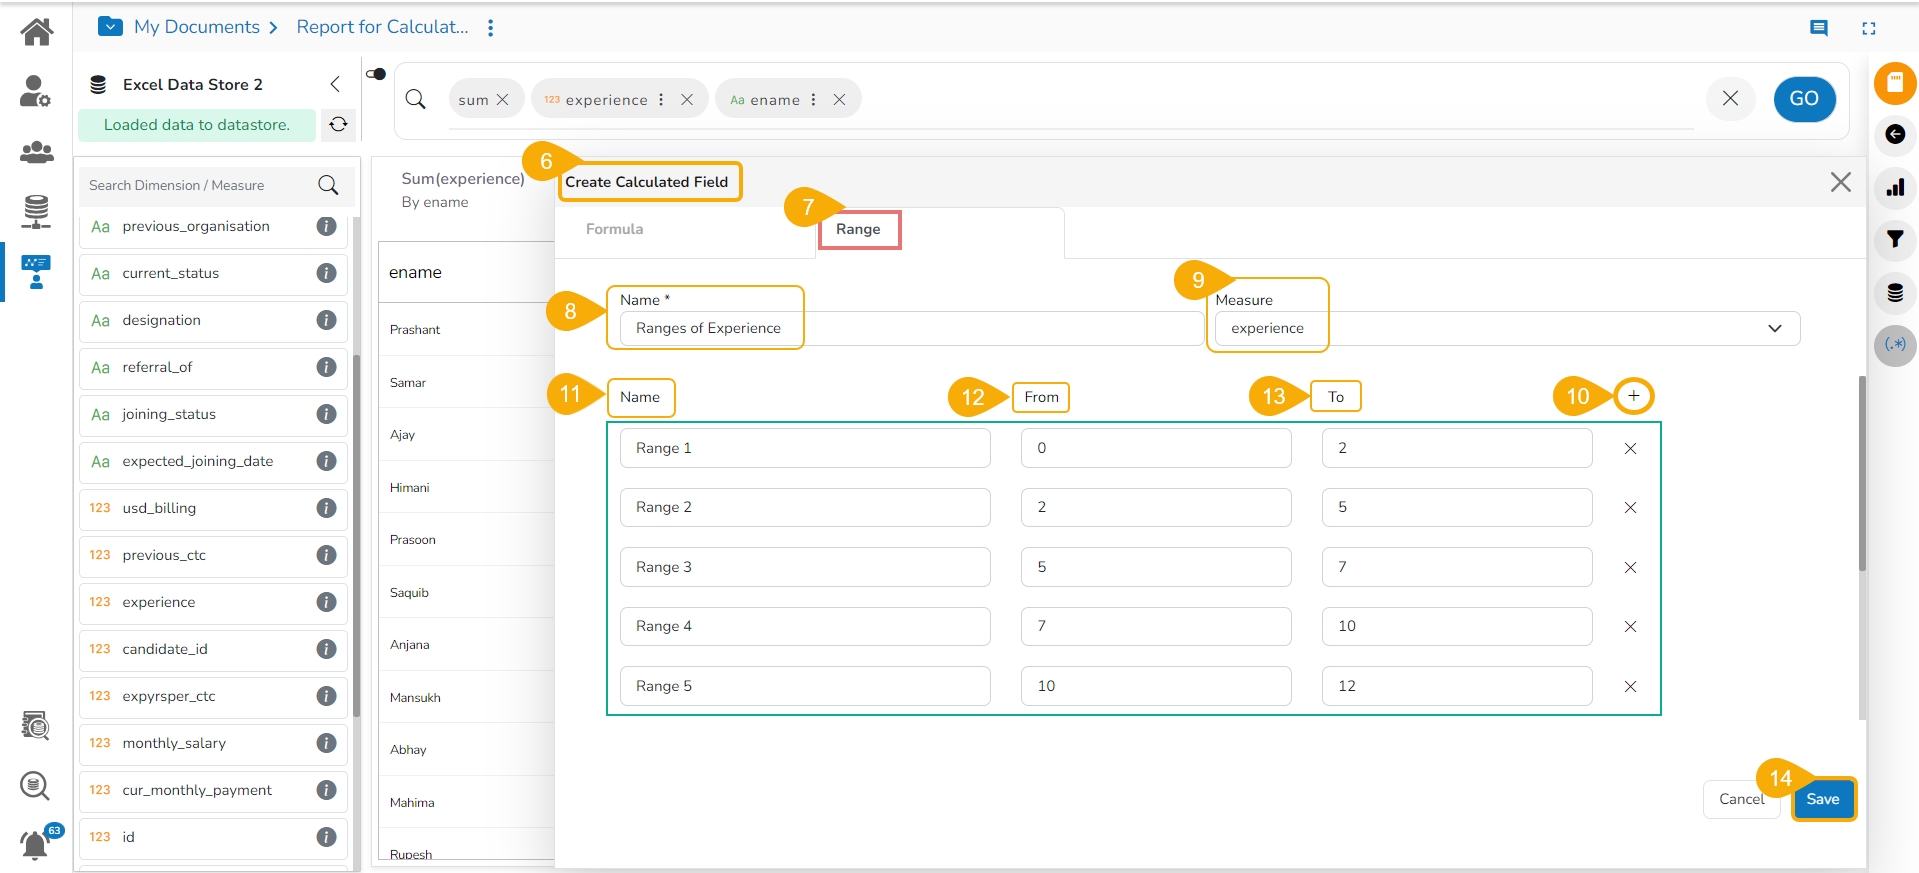Click the Home icon in sidebar
The height and width of the screenshot is (873, 1919).
37,32
